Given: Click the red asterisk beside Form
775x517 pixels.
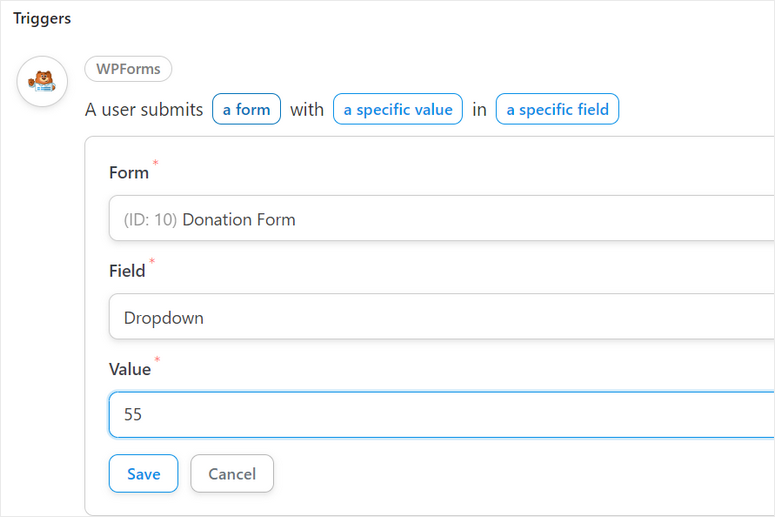Looking at the screenshot, I should [155, 163].
